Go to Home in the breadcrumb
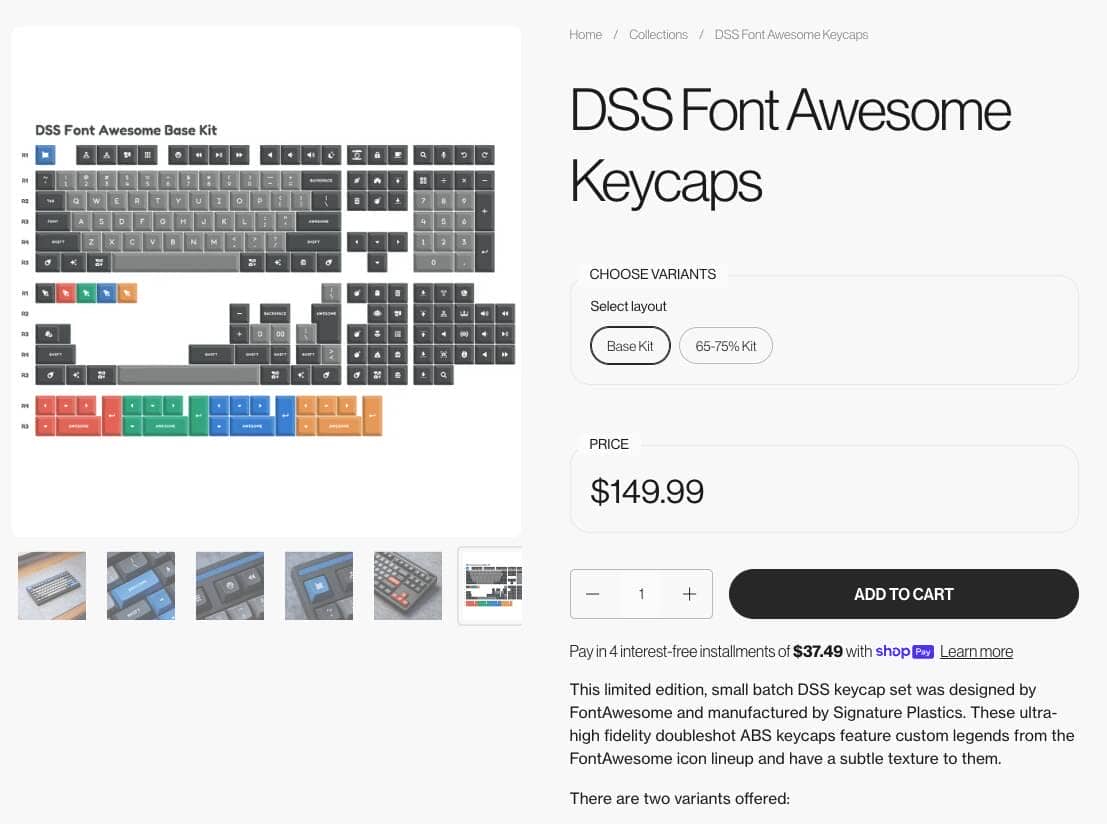This screenshot has width=1107, height=824. pos(585,35)
